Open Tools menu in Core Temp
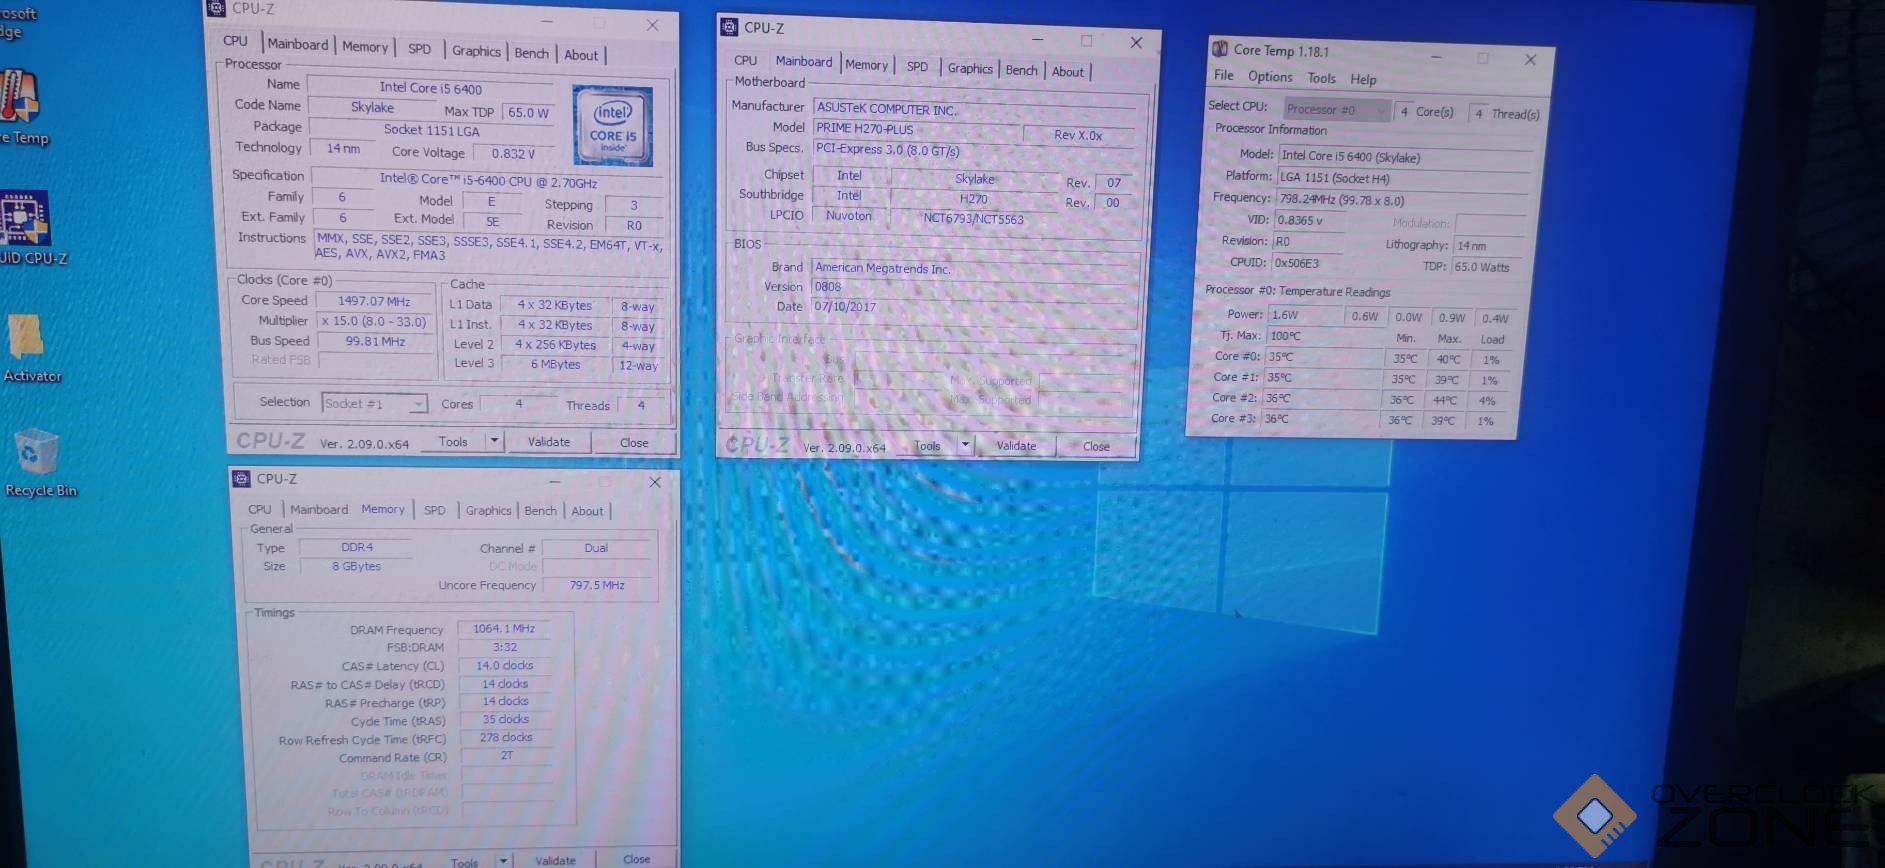 [1321, 78]
